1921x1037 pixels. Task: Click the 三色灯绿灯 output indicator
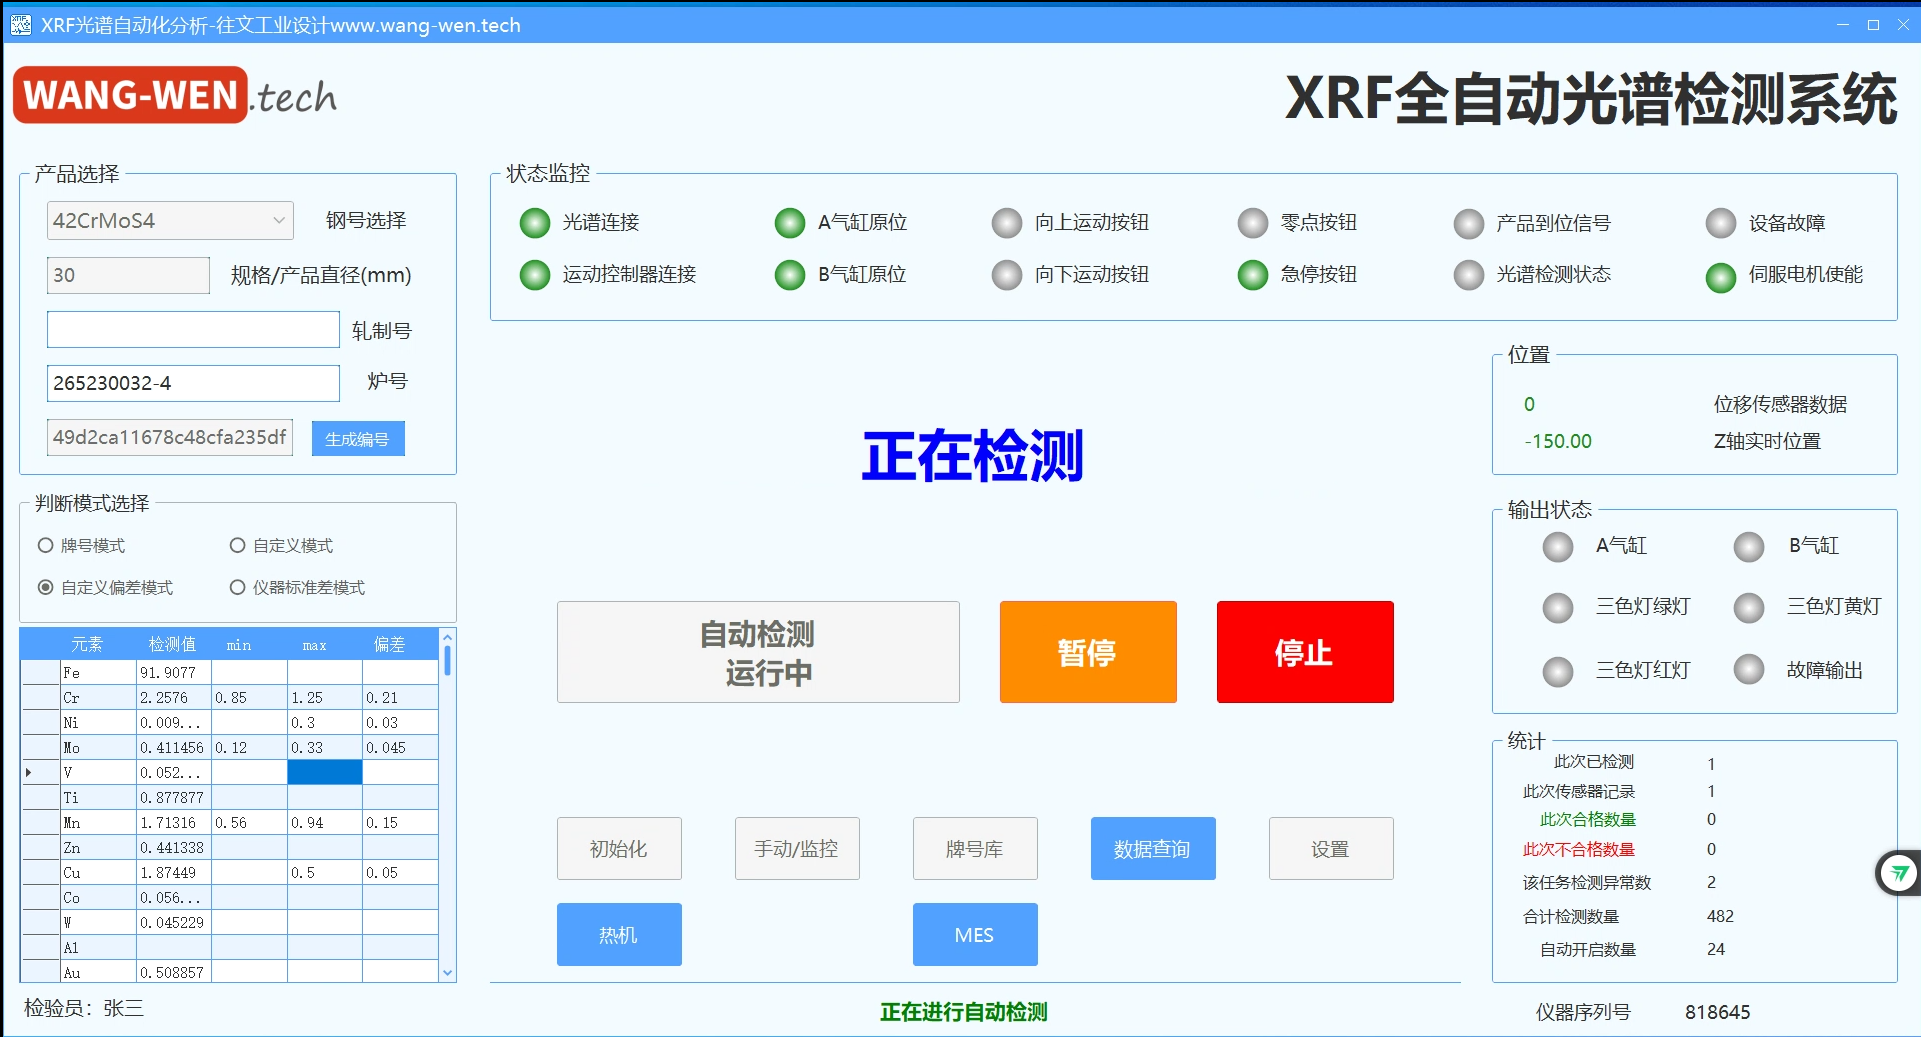[1557, 607]
